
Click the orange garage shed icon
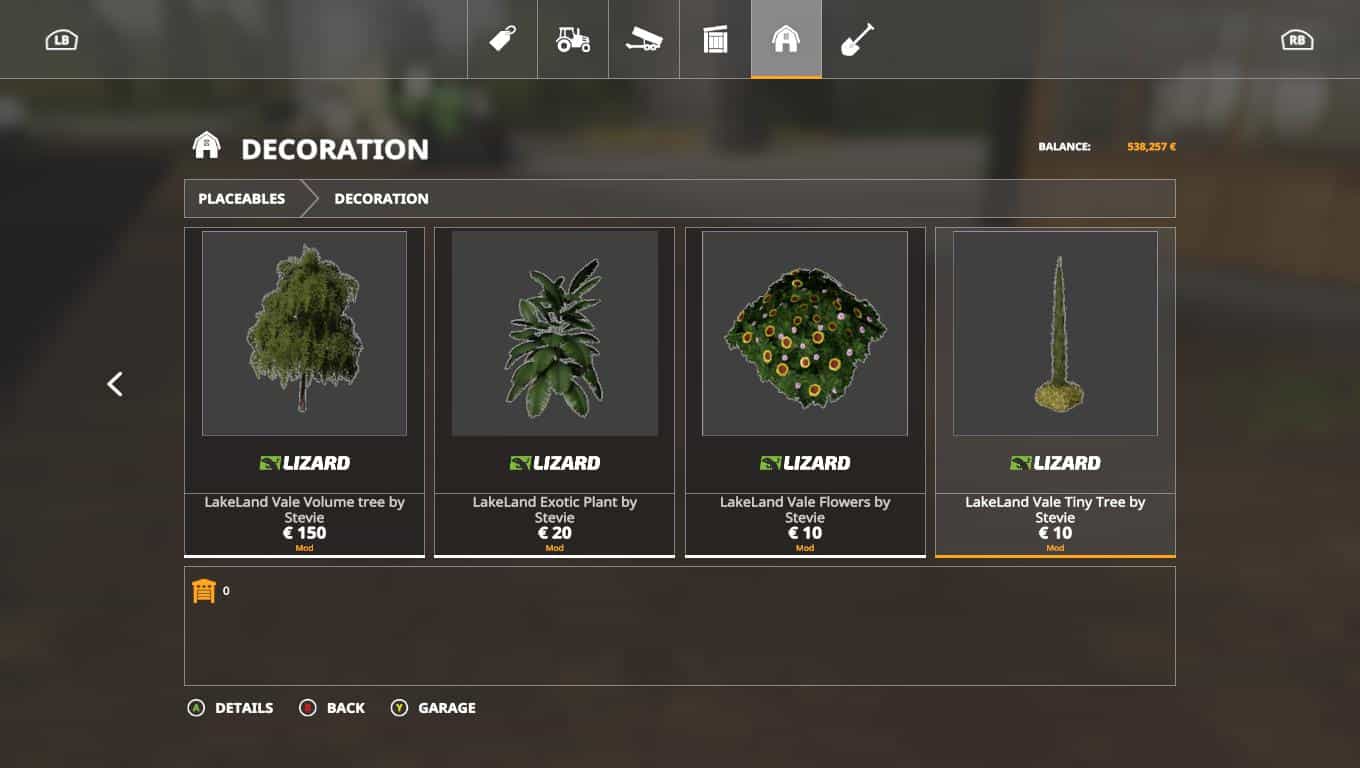click(204, 591)
